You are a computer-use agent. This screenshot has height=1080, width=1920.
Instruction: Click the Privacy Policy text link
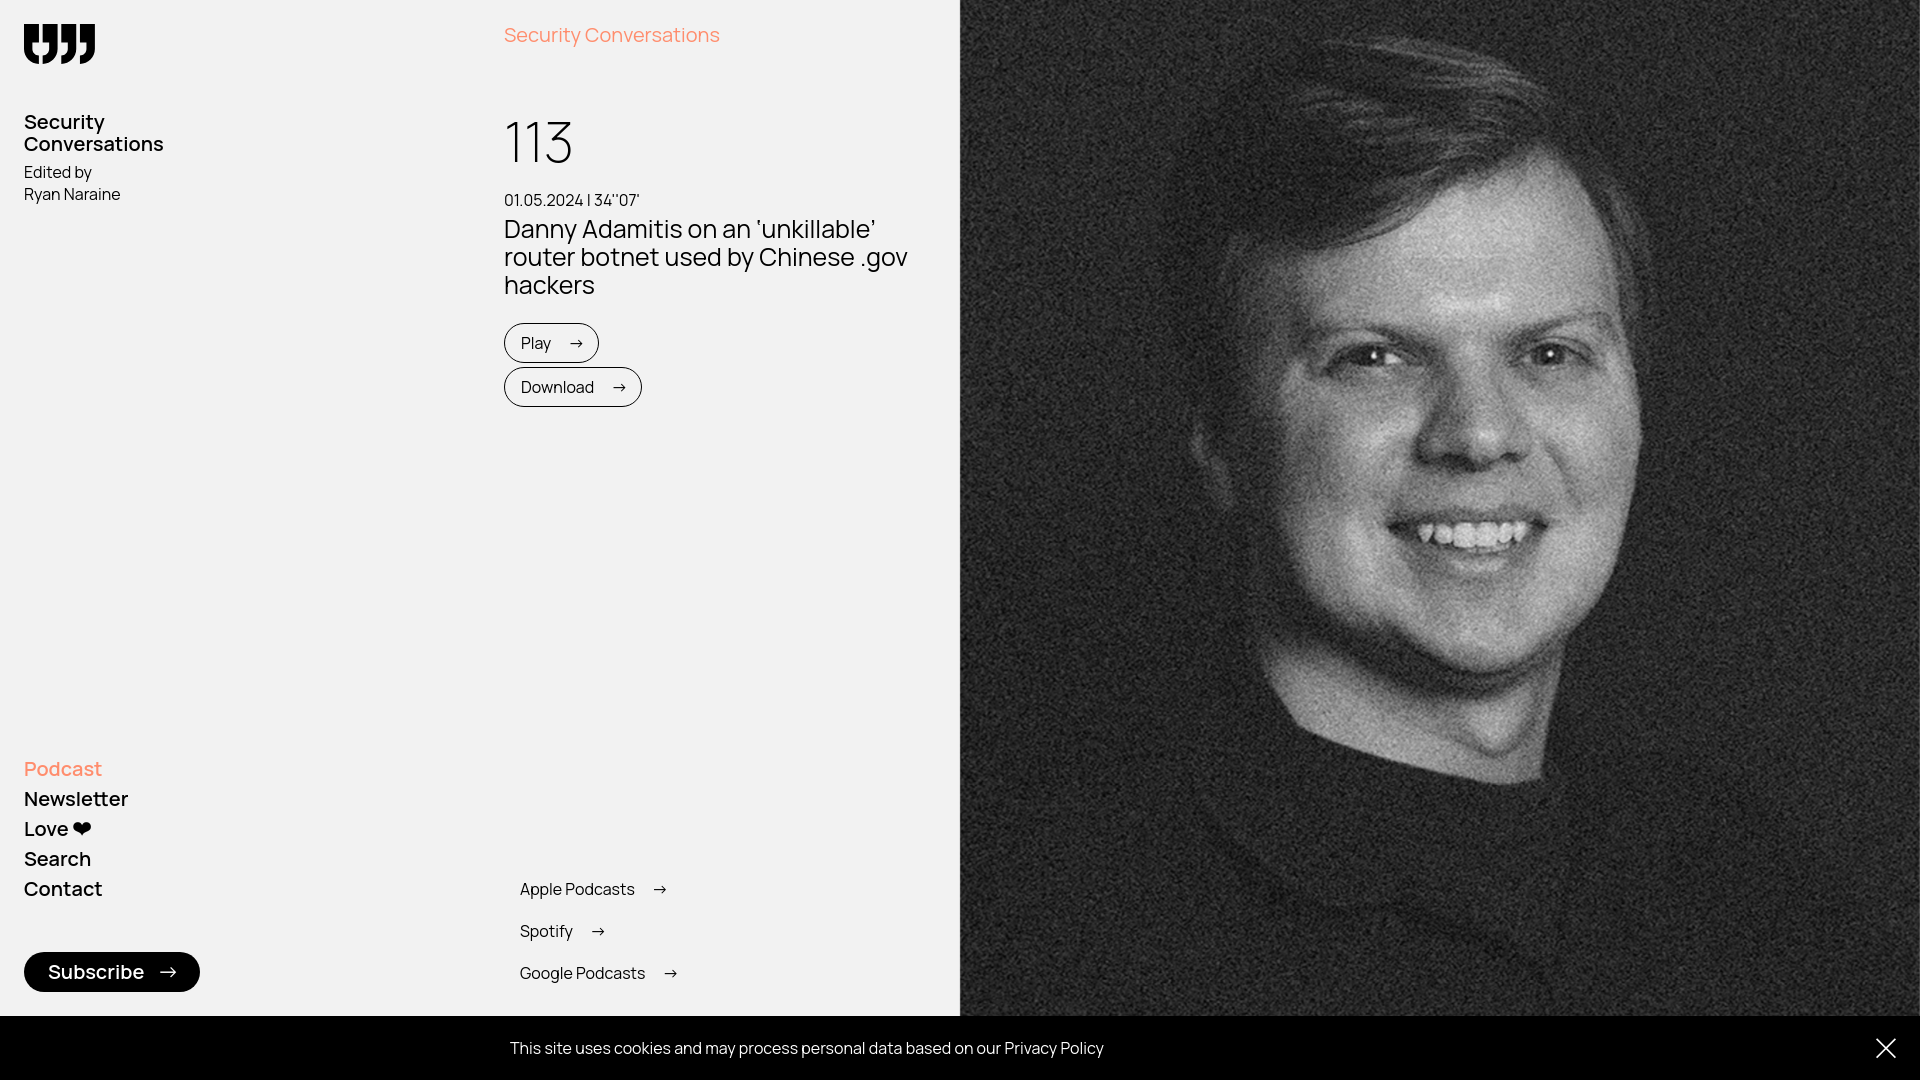coord(1054,1047)
